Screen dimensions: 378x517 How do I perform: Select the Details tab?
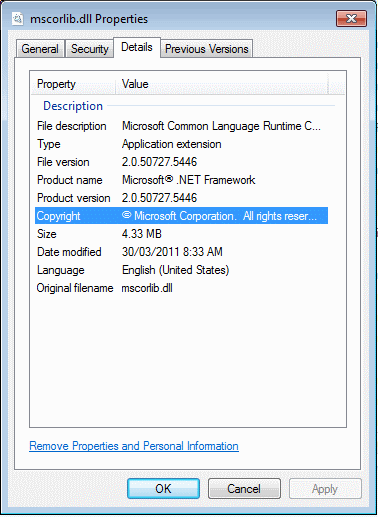point(137,47)
